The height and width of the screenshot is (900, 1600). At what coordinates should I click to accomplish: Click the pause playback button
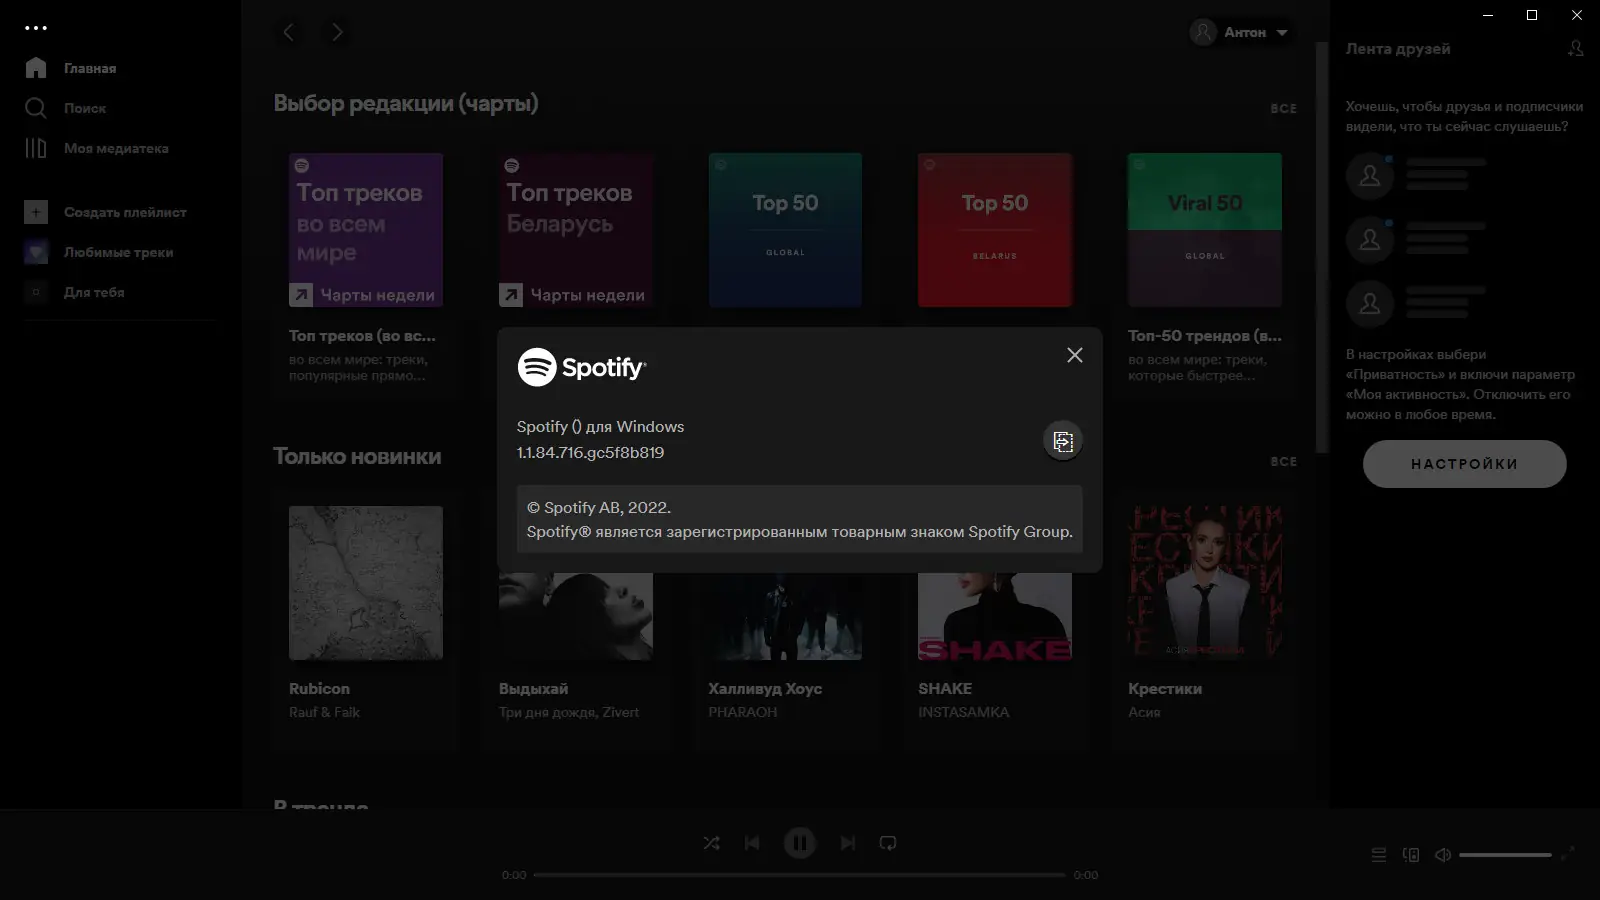tap(800, 843)
